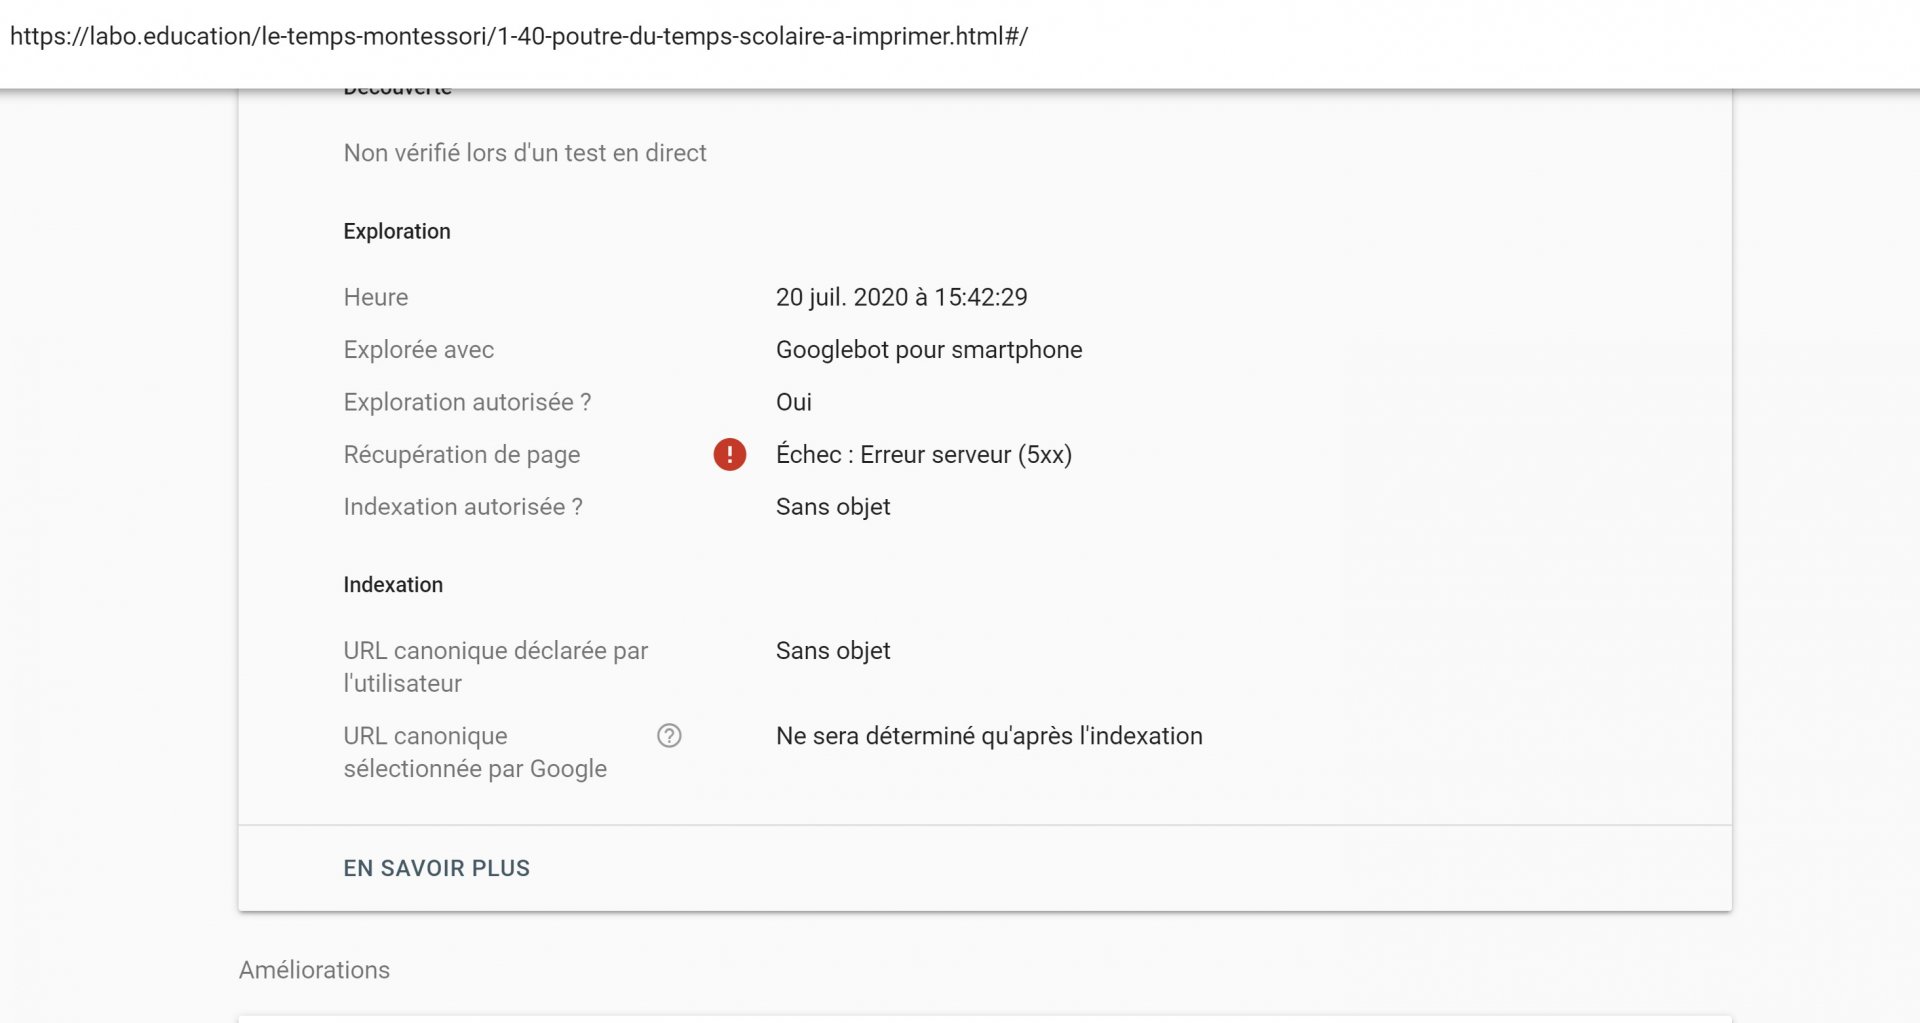Click the Récupération de page label
Image resolution: width=1920 pixels, height=1023 pixels.
tap(462, 455)
